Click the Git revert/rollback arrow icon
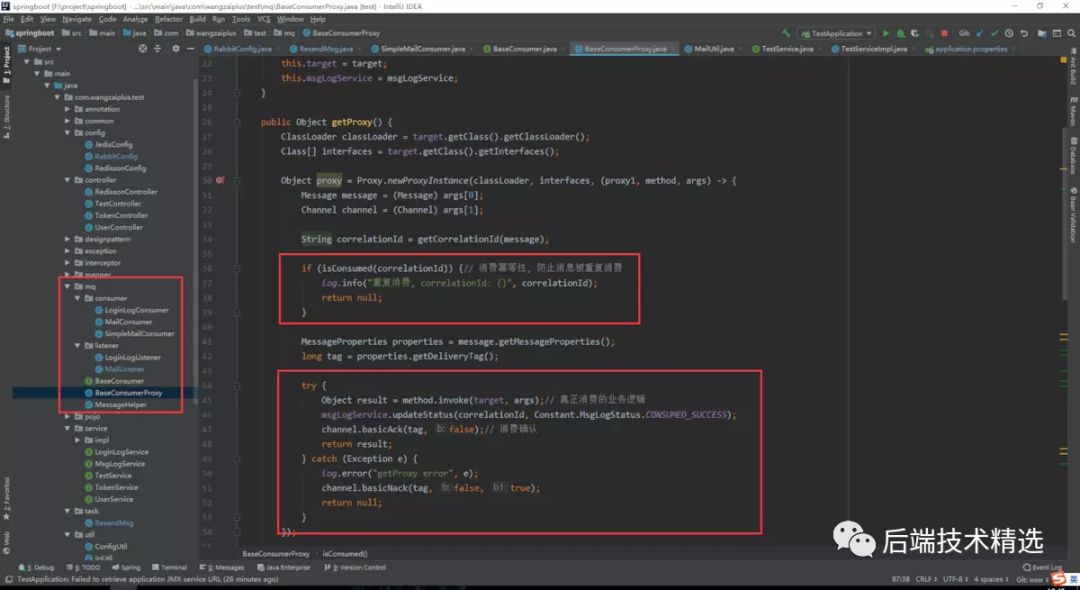The image size is (1080, 590). point(1023,33)
